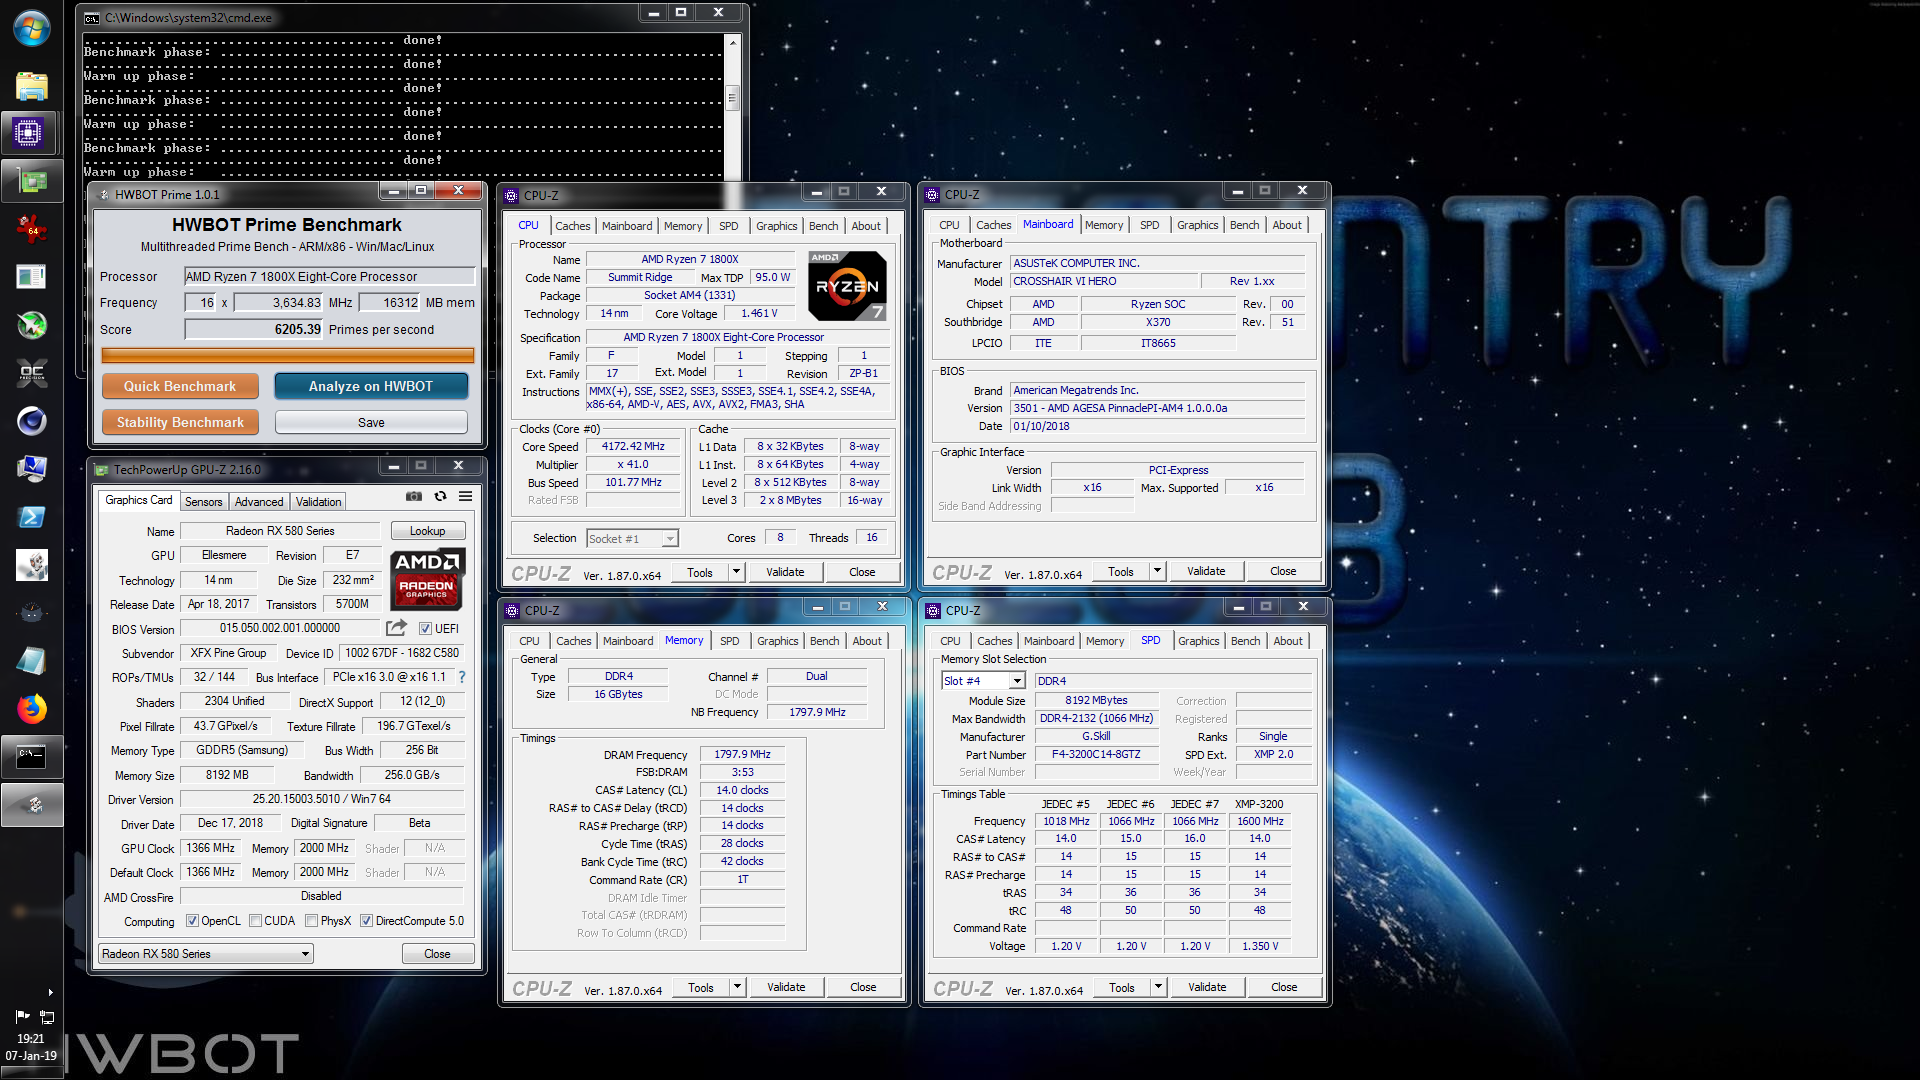Screen dimensions: 1920x1080
Task: Open the Radeon RX 580 Series GPU dropdown
Action: 206,954
